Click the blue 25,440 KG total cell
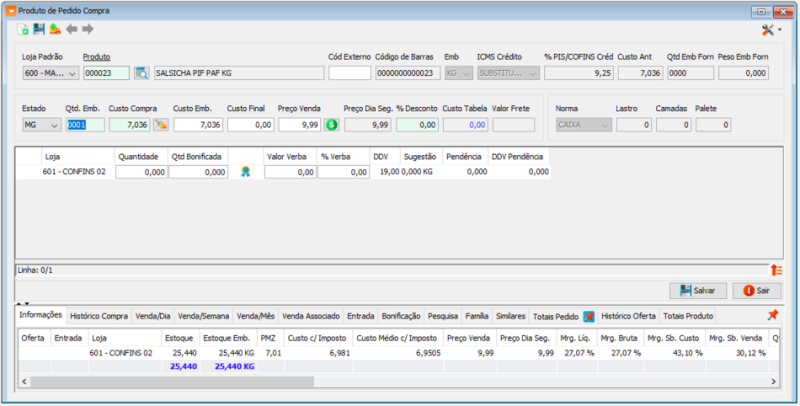Image resolution: width=800 pixels, height=406 pixels. click(228, 366)
